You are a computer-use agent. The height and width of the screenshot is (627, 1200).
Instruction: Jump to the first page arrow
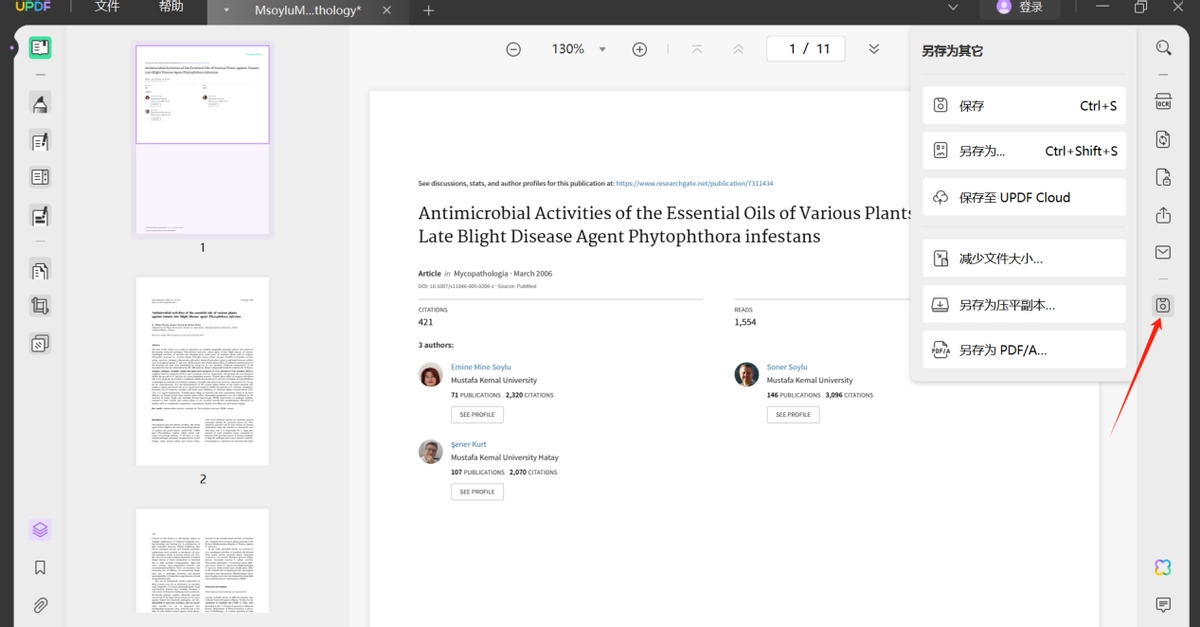coord(697,49)
